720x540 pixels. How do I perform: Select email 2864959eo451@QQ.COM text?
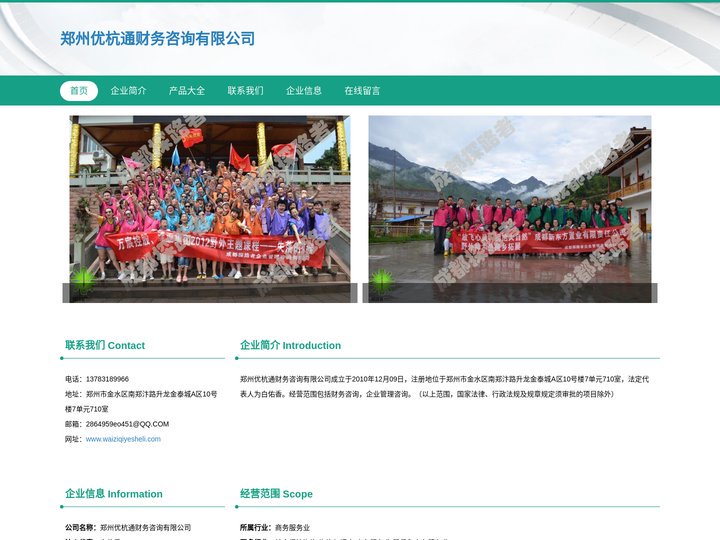point(127,424)
